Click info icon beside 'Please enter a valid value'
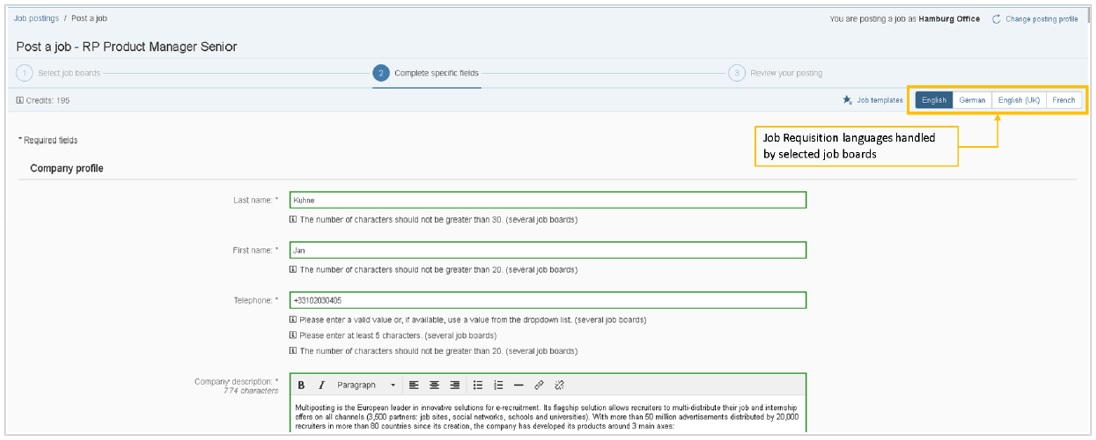Viewport: 1096px width, 440px height. tap(293, 320)
